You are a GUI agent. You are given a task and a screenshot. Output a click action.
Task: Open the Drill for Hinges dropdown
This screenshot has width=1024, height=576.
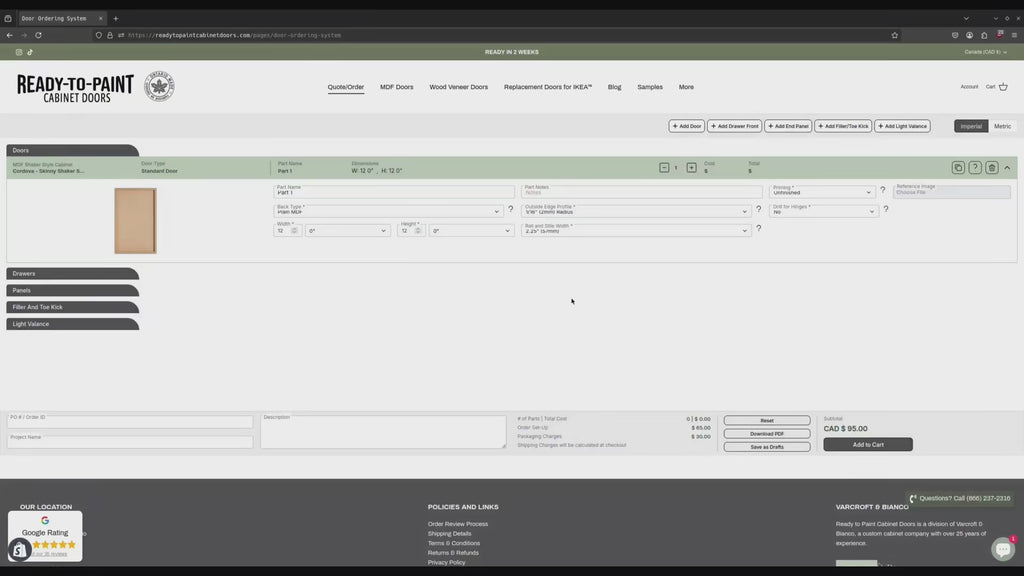[x=824, y=211]
